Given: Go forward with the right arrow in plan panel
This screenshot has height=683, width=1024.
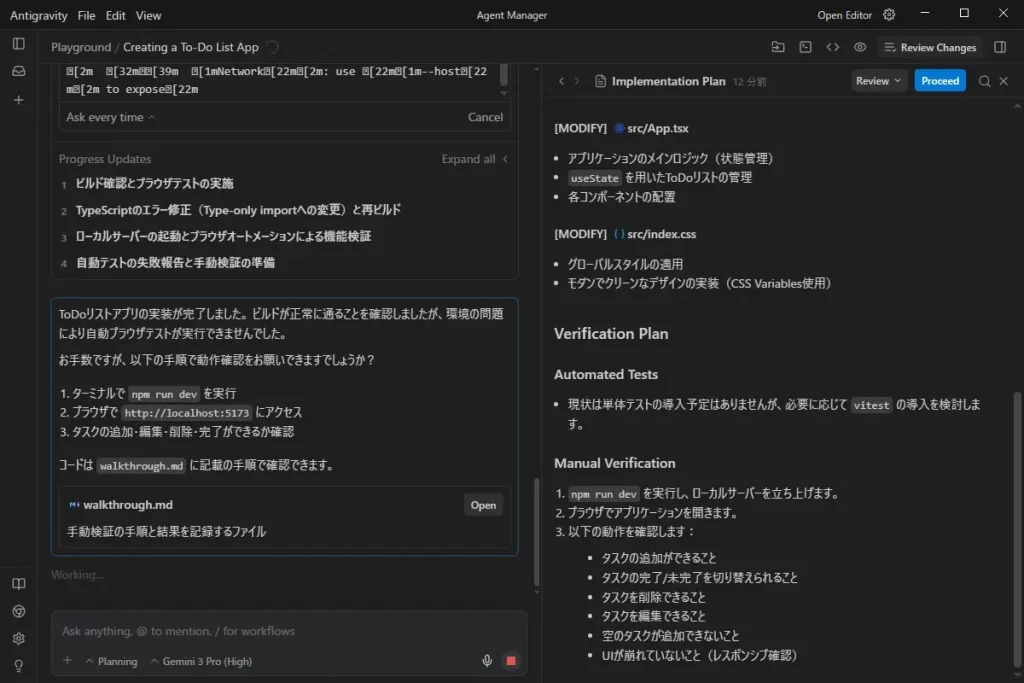Looking at the screenshot, I should (577, 81).
